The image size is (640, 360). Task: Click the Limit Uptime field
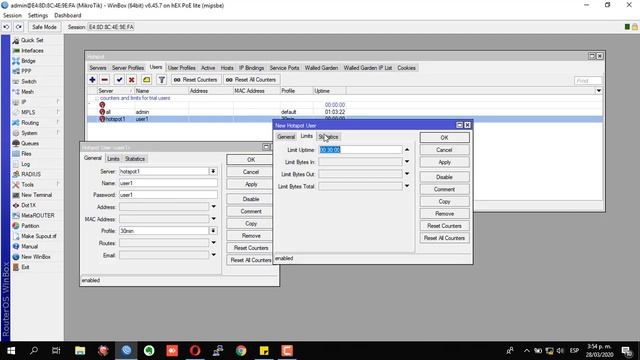click(x=360, y=150)
